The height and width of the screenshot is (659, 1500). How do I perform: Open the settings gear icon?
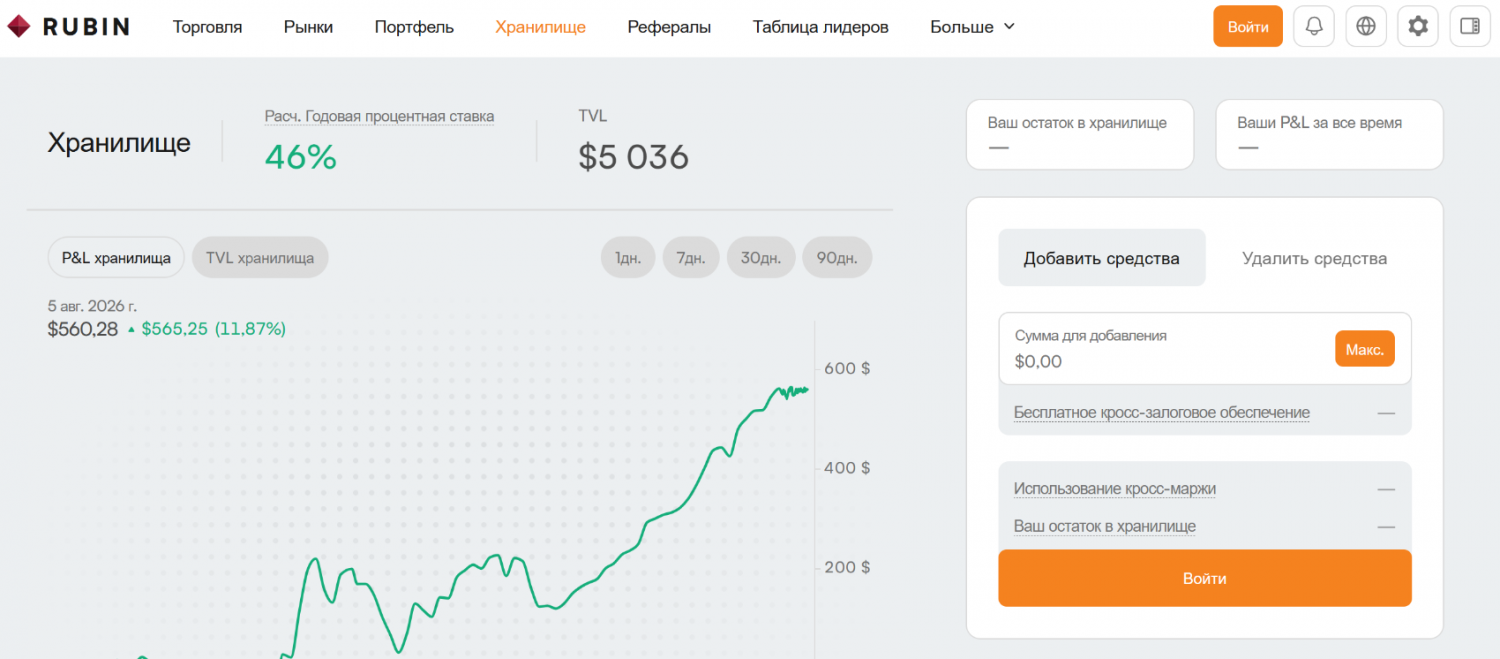tap(1418, 27)
